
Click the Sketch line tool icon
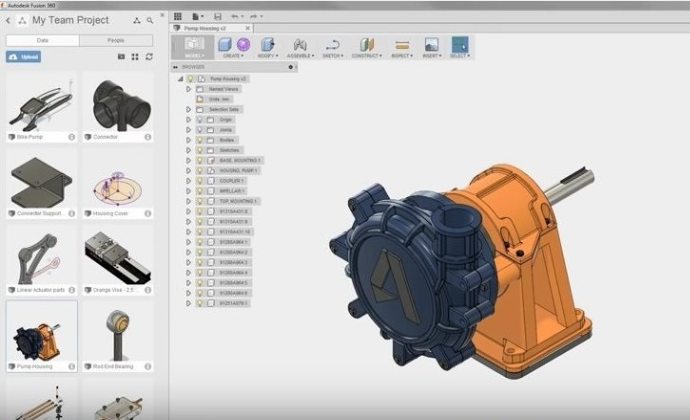(333, 44)
